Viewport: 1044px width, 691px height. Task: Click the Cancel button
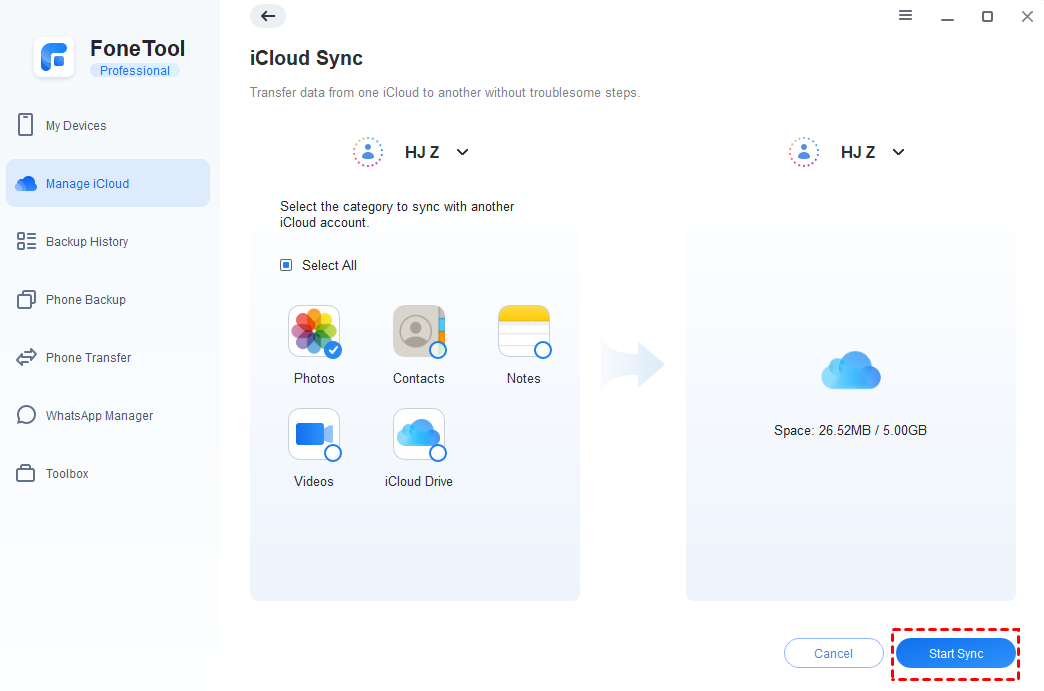tap(833, 652)
